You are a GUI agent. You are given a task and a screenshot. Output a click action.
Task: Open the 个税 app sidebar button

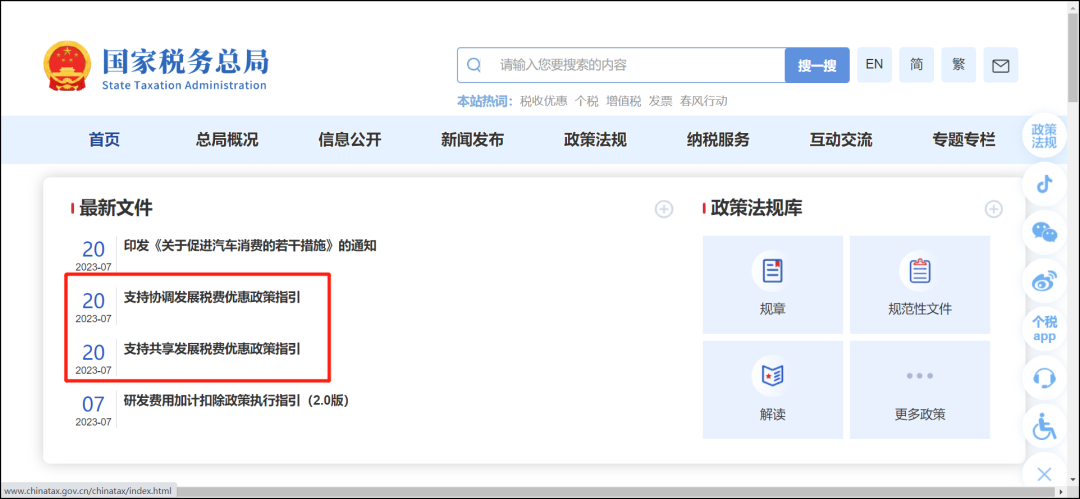1045,329
